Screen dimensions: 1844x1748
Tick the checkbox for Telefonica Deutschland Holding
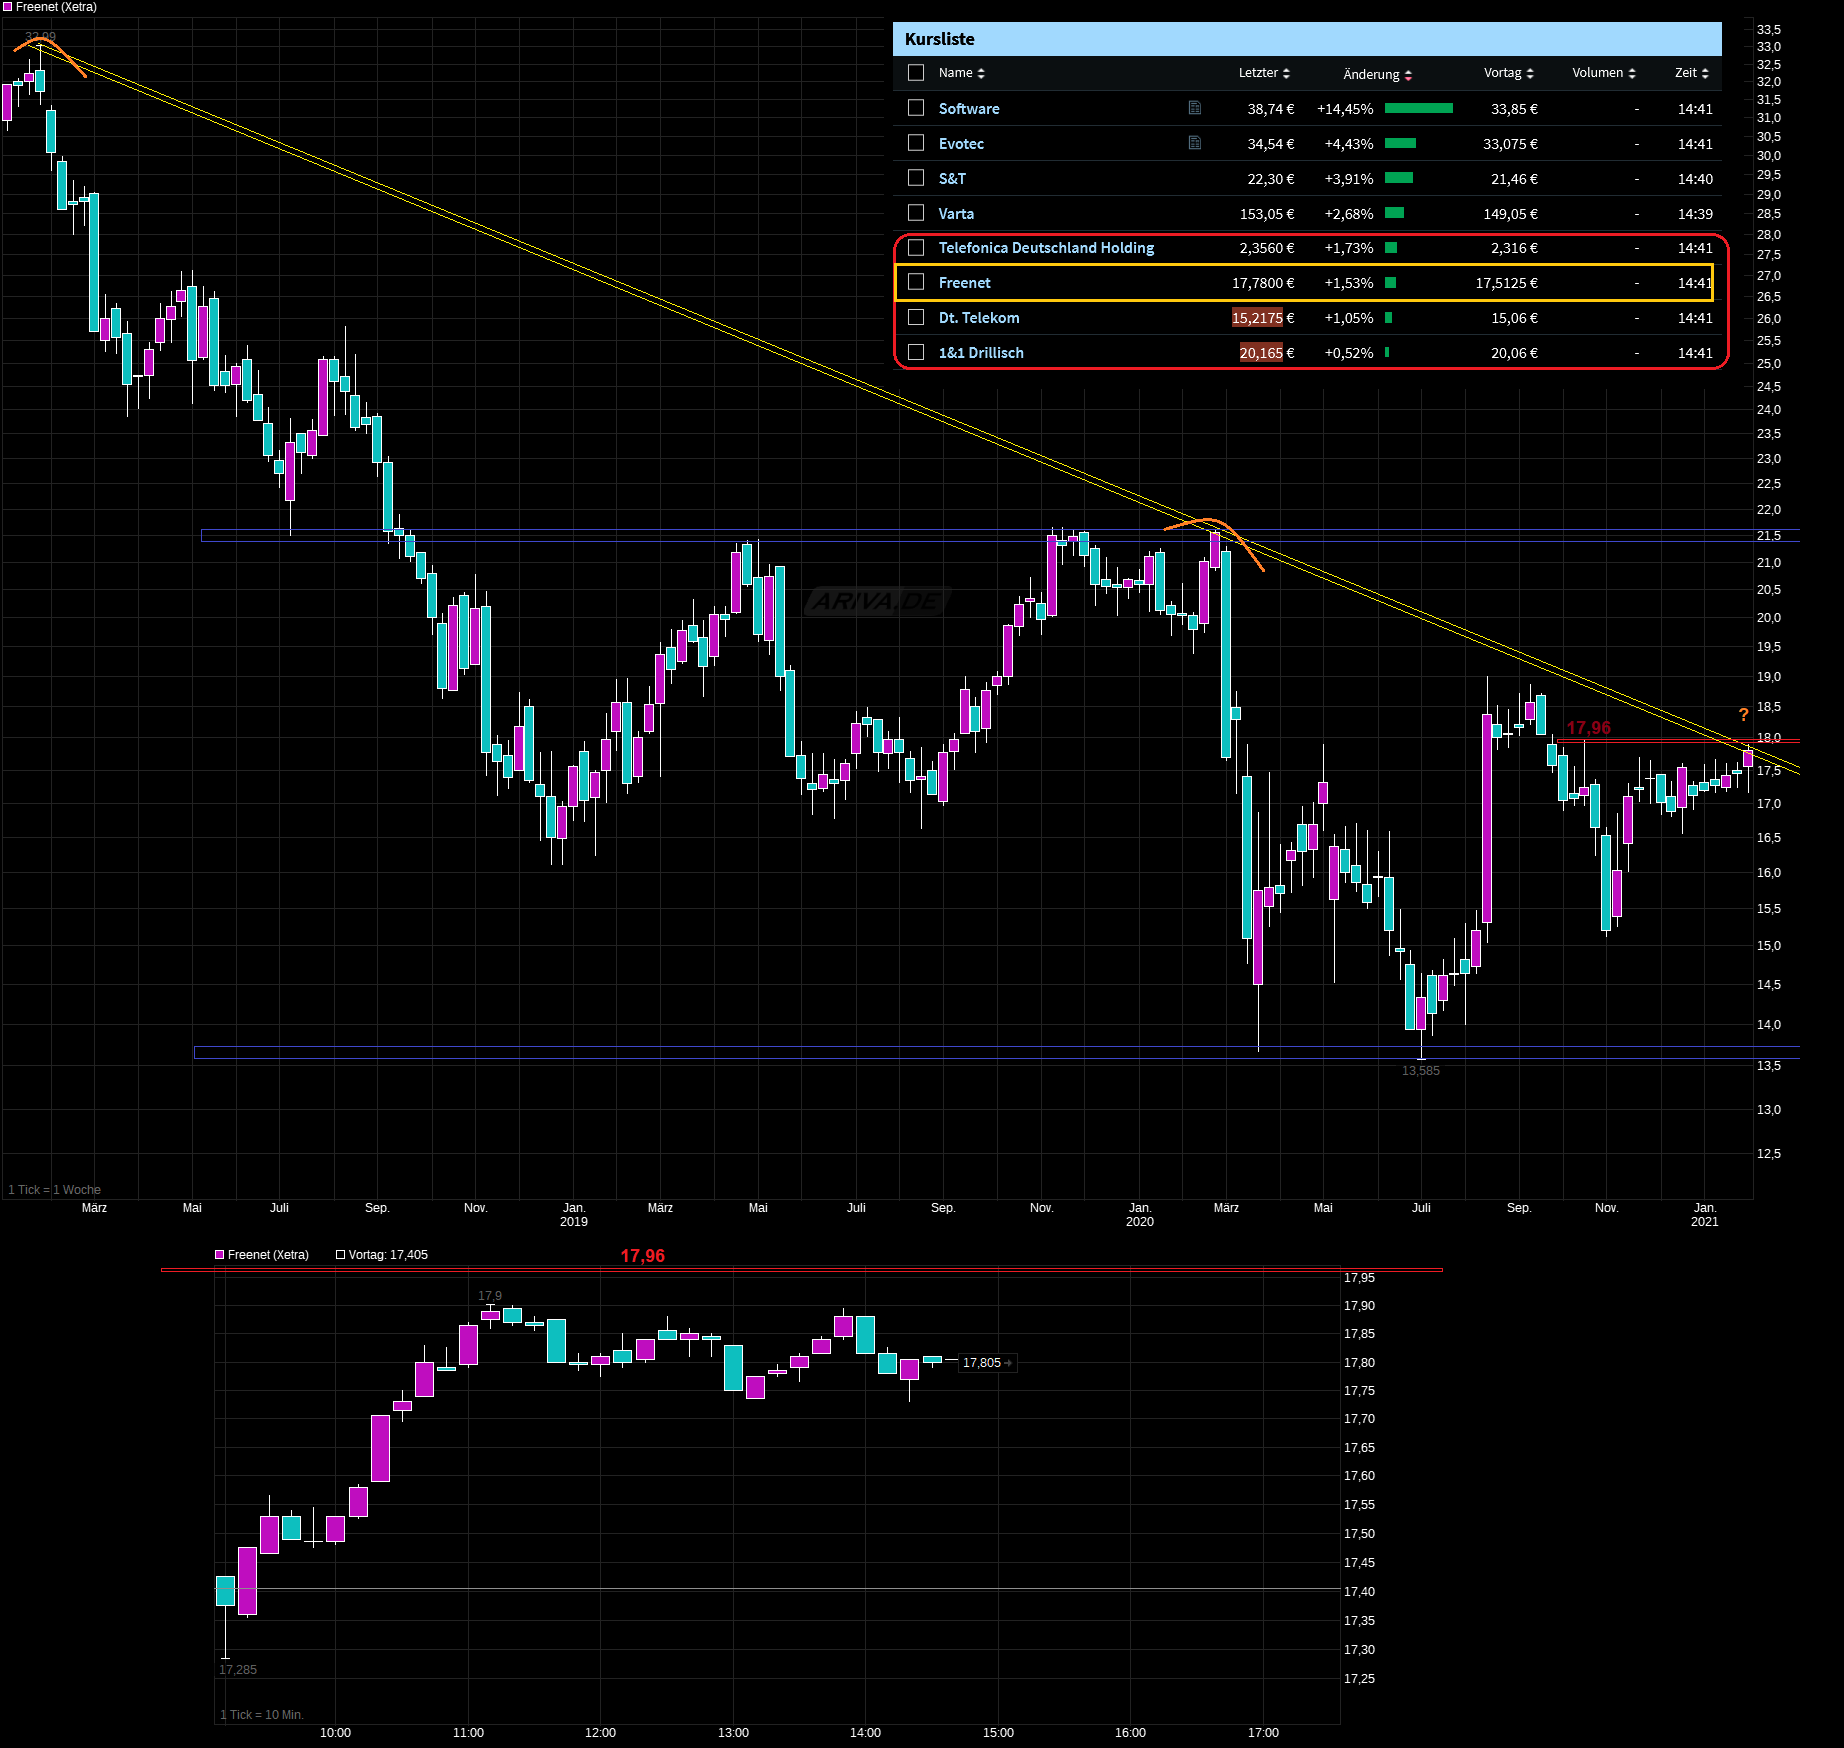916,247
